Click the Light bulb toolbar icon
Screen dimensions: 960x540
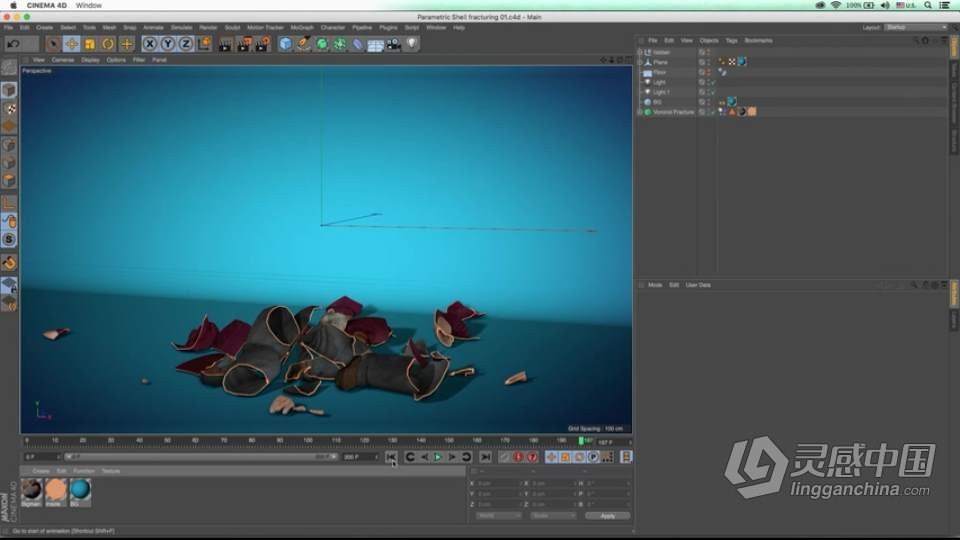pyautogui.click(x=411, y=44)
